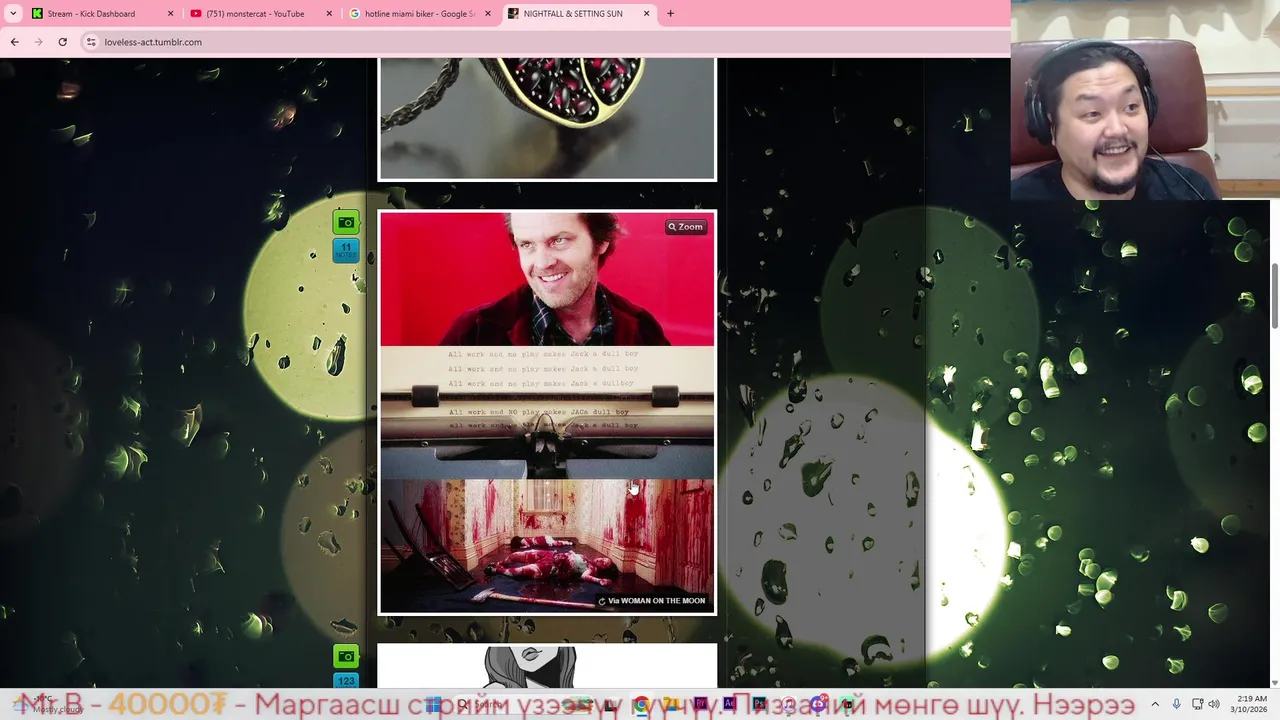Open a new browser tab
1280x720 pixels.
670,14
